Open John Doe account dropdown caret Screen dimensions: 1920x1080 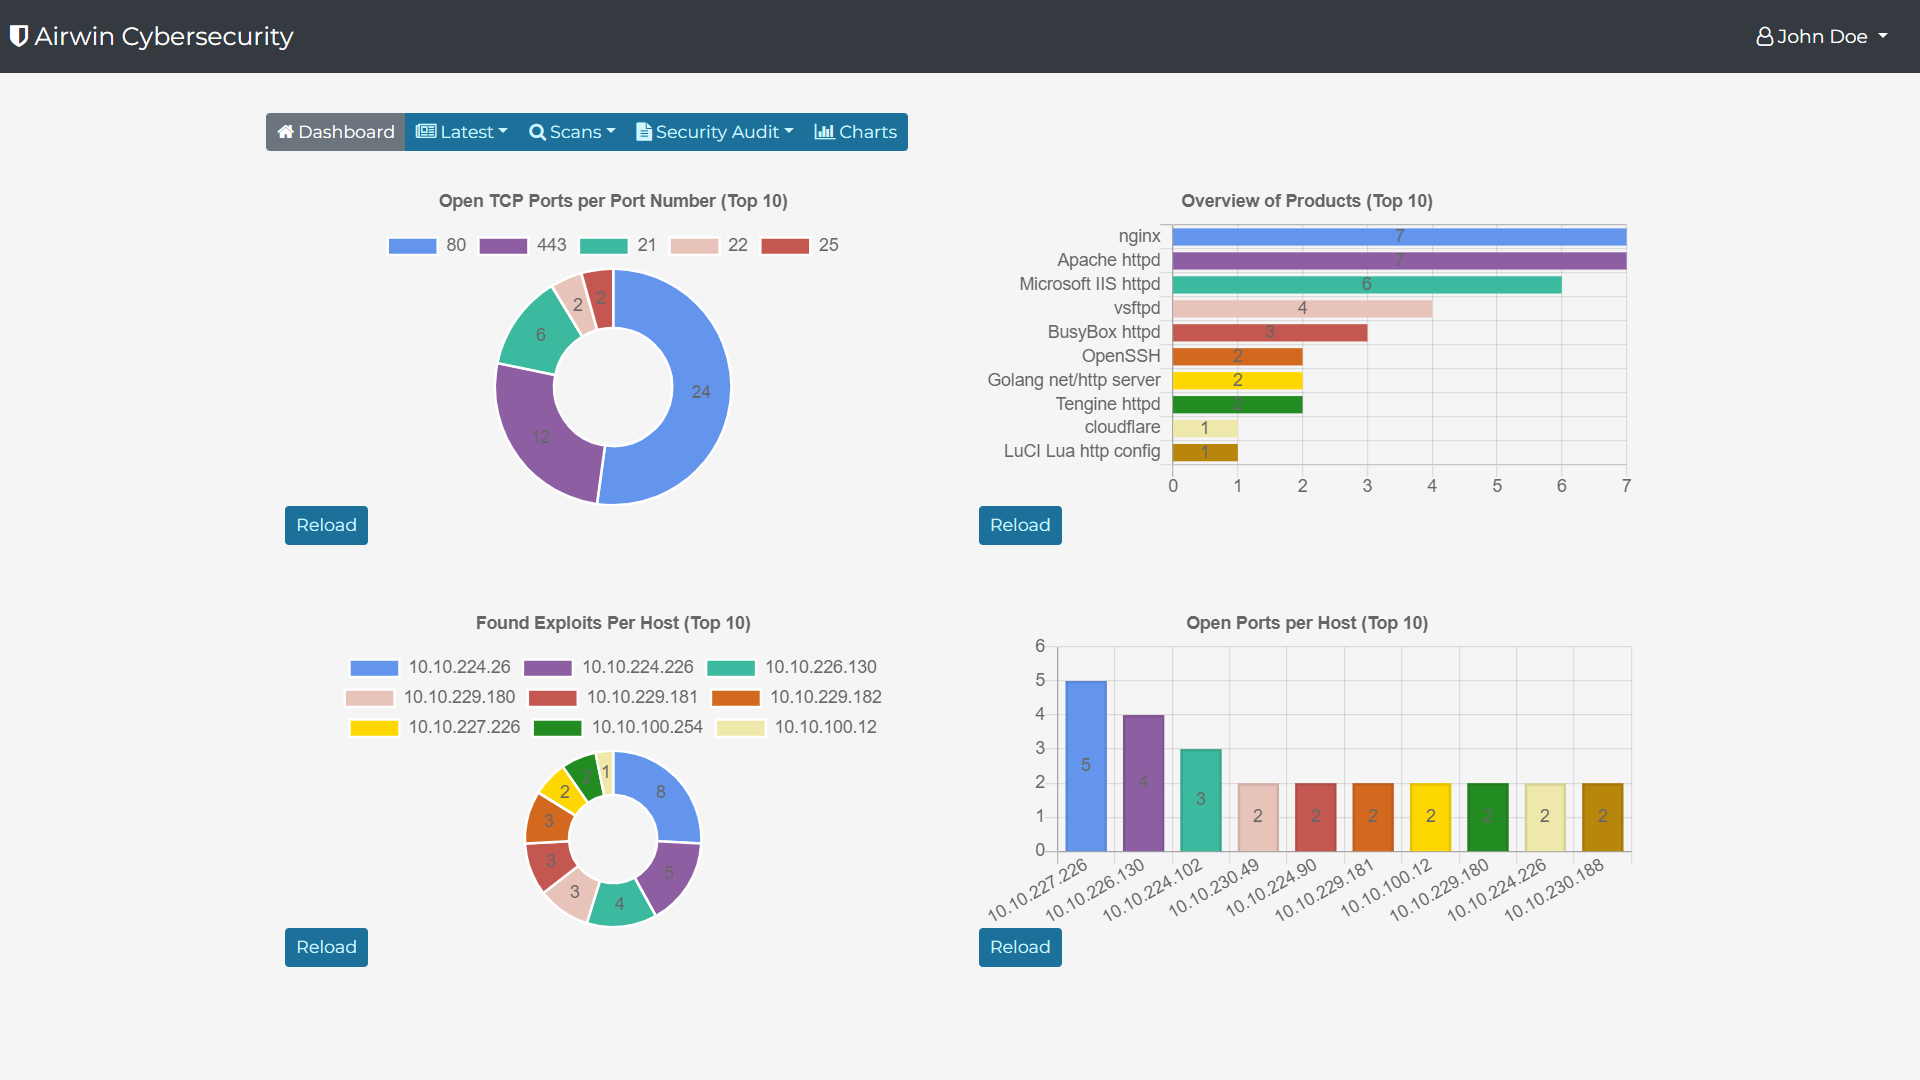(1883, 36)
